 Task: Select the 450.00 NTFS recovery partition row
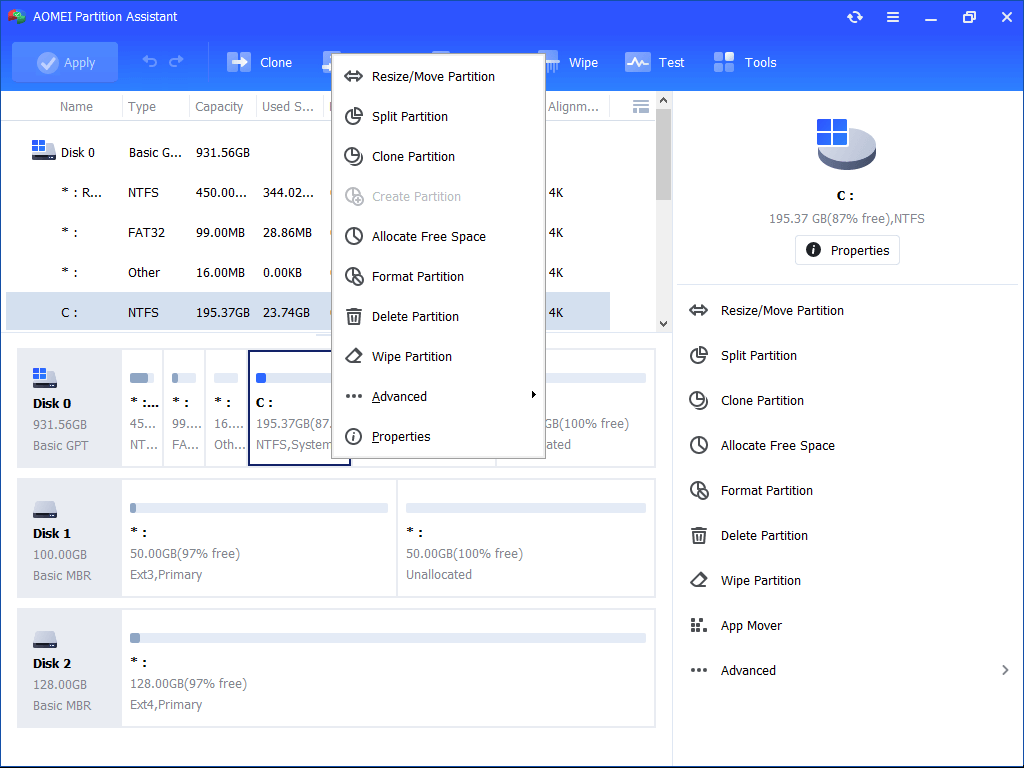point(307,193)
